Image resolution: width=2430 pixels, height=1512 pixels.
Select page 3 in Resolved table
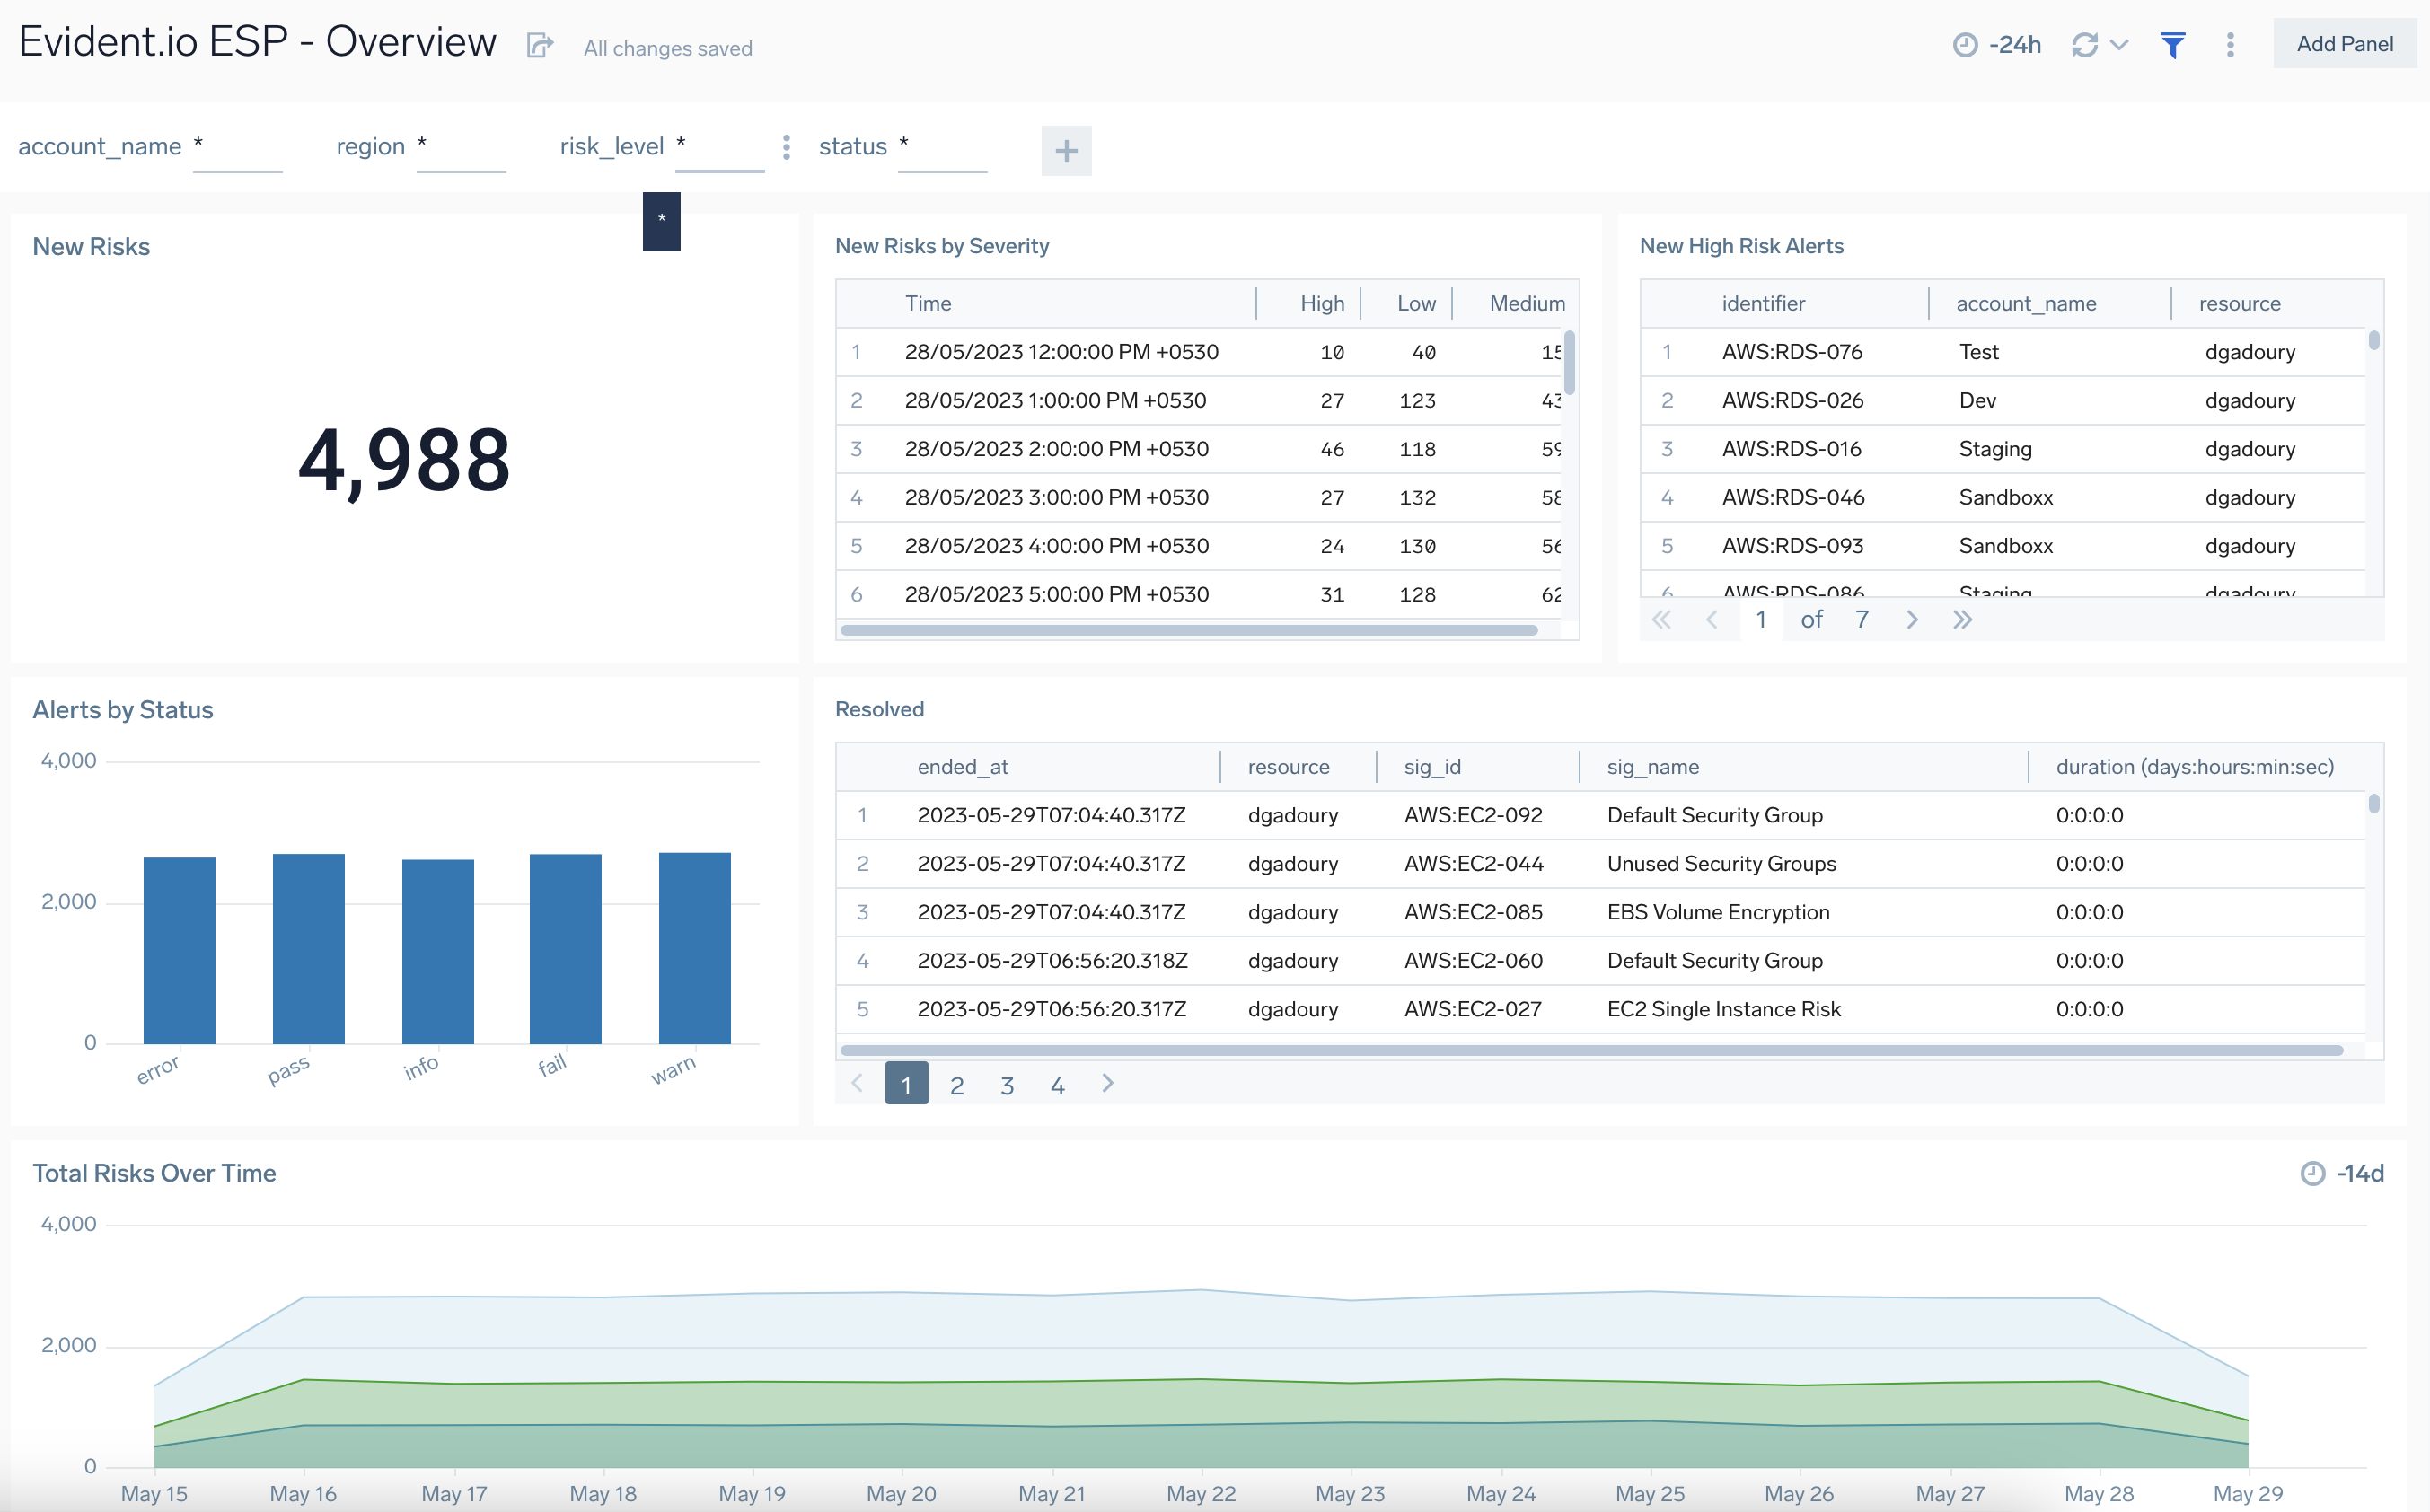[1007, 1084]
